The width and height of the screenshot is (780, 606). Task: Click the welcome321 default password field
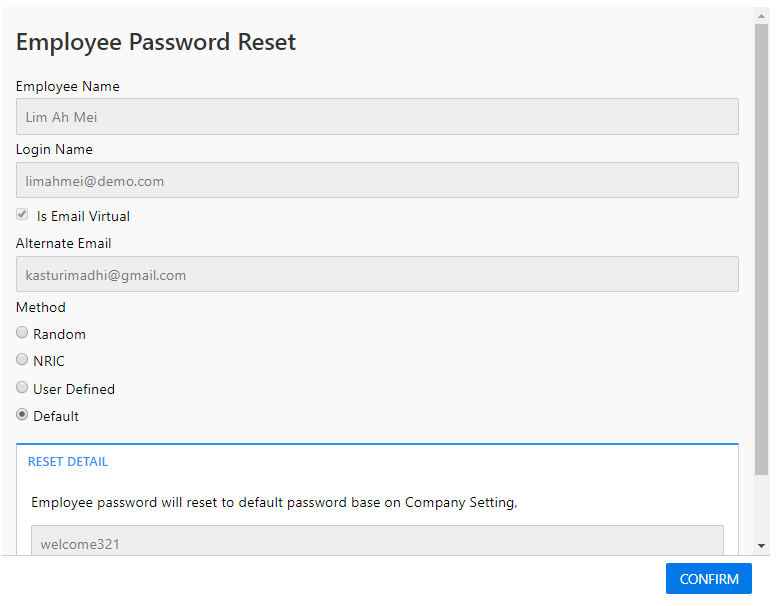pyautogui.click(x=377, y=543)
